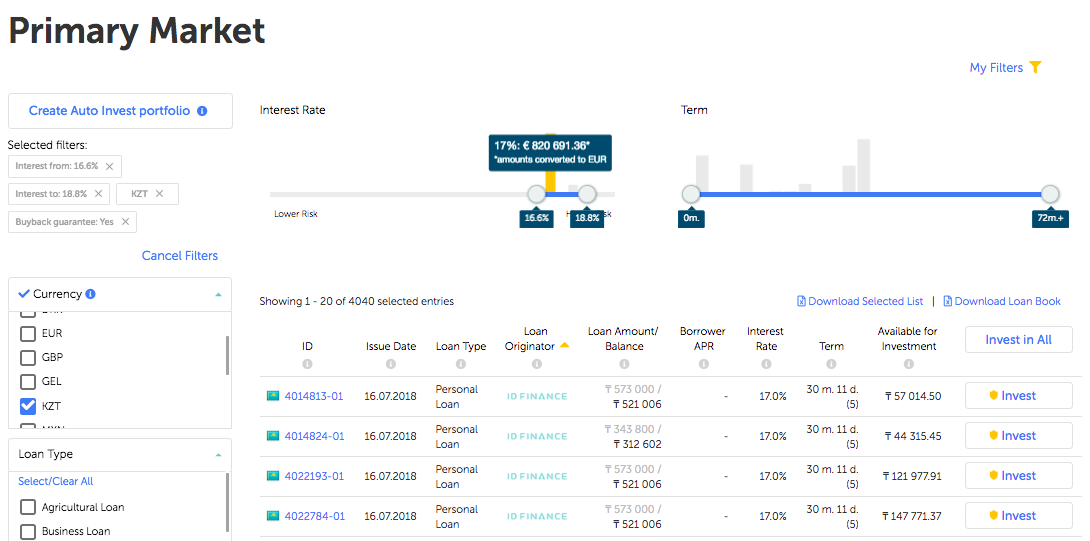This screenshot has height=541, width=1090.
Task: Click the info icon under Issue Date column
Action: pyautogui.click(x=391, y=364)
